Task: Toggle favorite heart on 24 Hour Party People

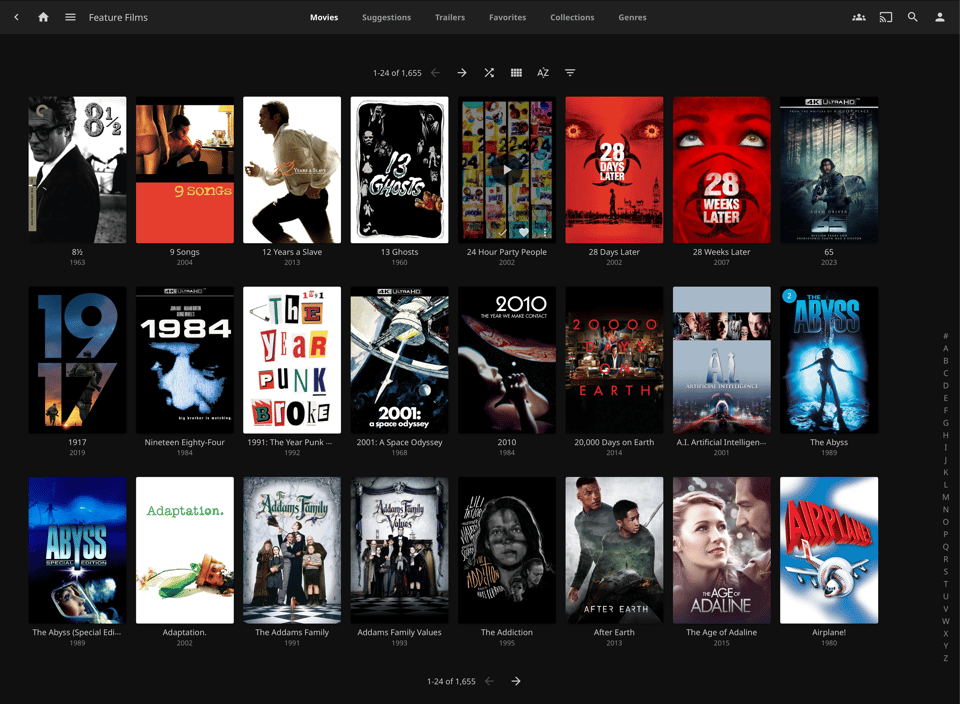Action: pos(524,232)
